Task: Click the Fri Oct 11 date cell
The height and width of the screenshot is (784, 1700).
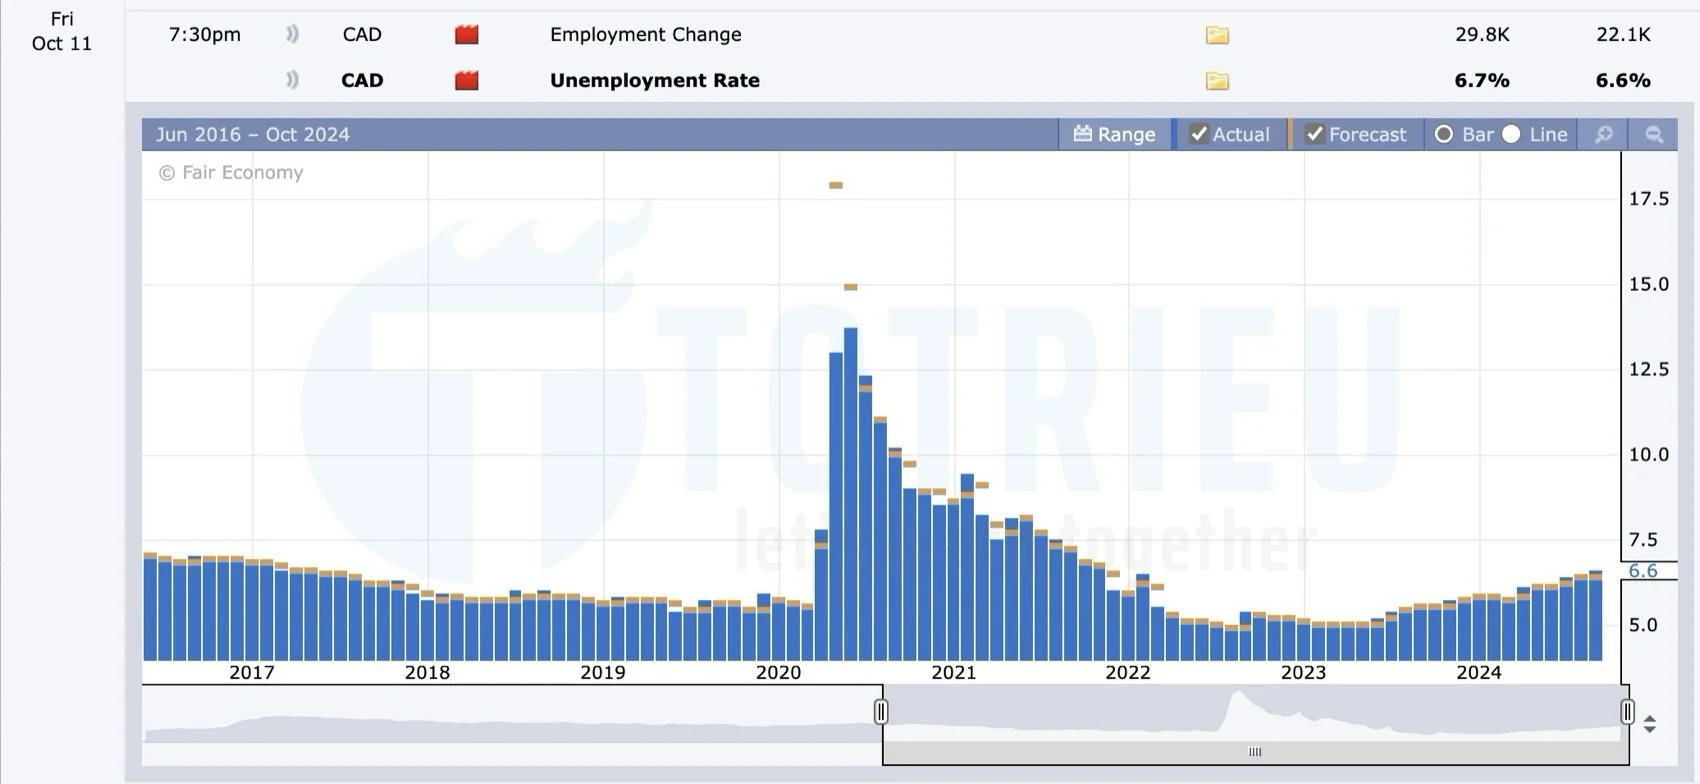Action: click(x=62, y=31)
